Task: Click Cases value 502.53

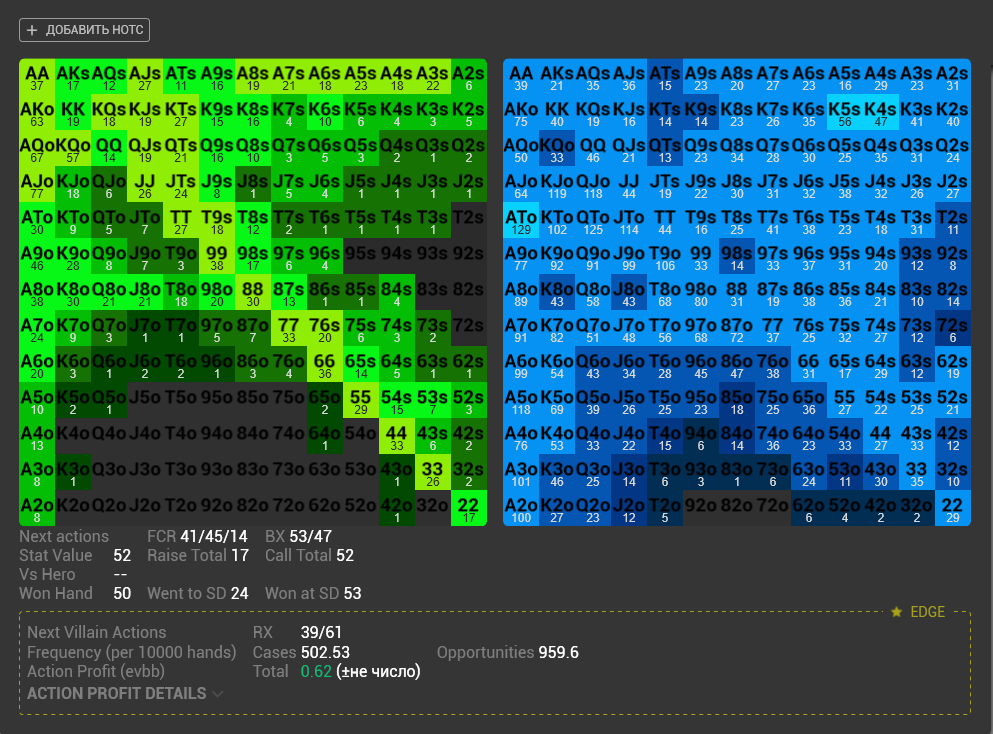Action: pos(326,652)
